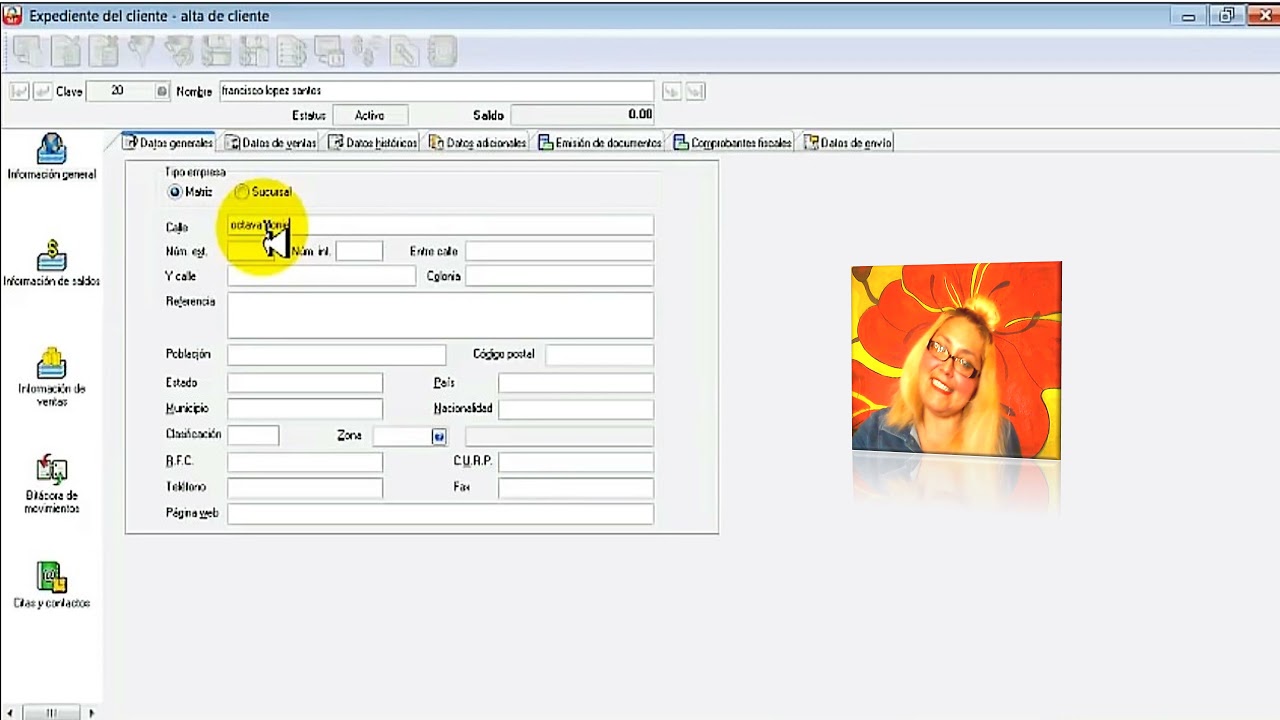Screen dimensions: 1280x720
Task: Click the Estado input field
Action: [x=305, y=384]
